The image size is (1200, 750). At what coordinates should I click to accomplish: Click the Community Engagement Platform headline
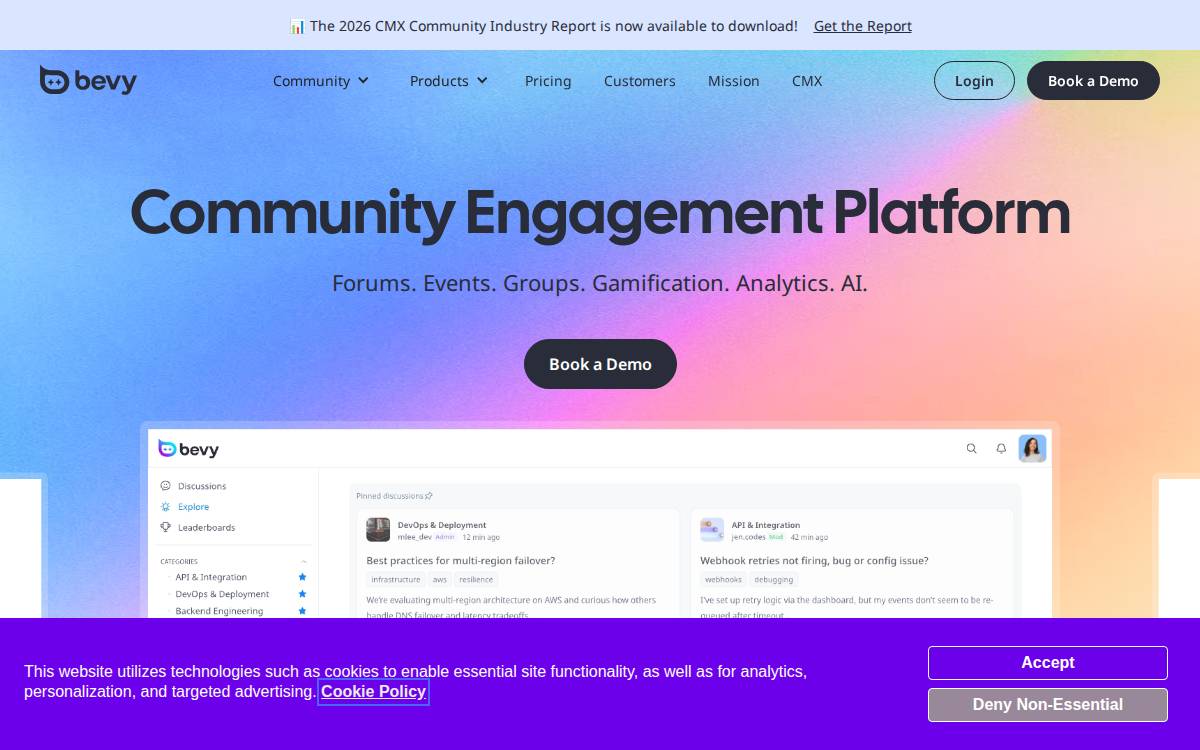(x=600, y=213)
